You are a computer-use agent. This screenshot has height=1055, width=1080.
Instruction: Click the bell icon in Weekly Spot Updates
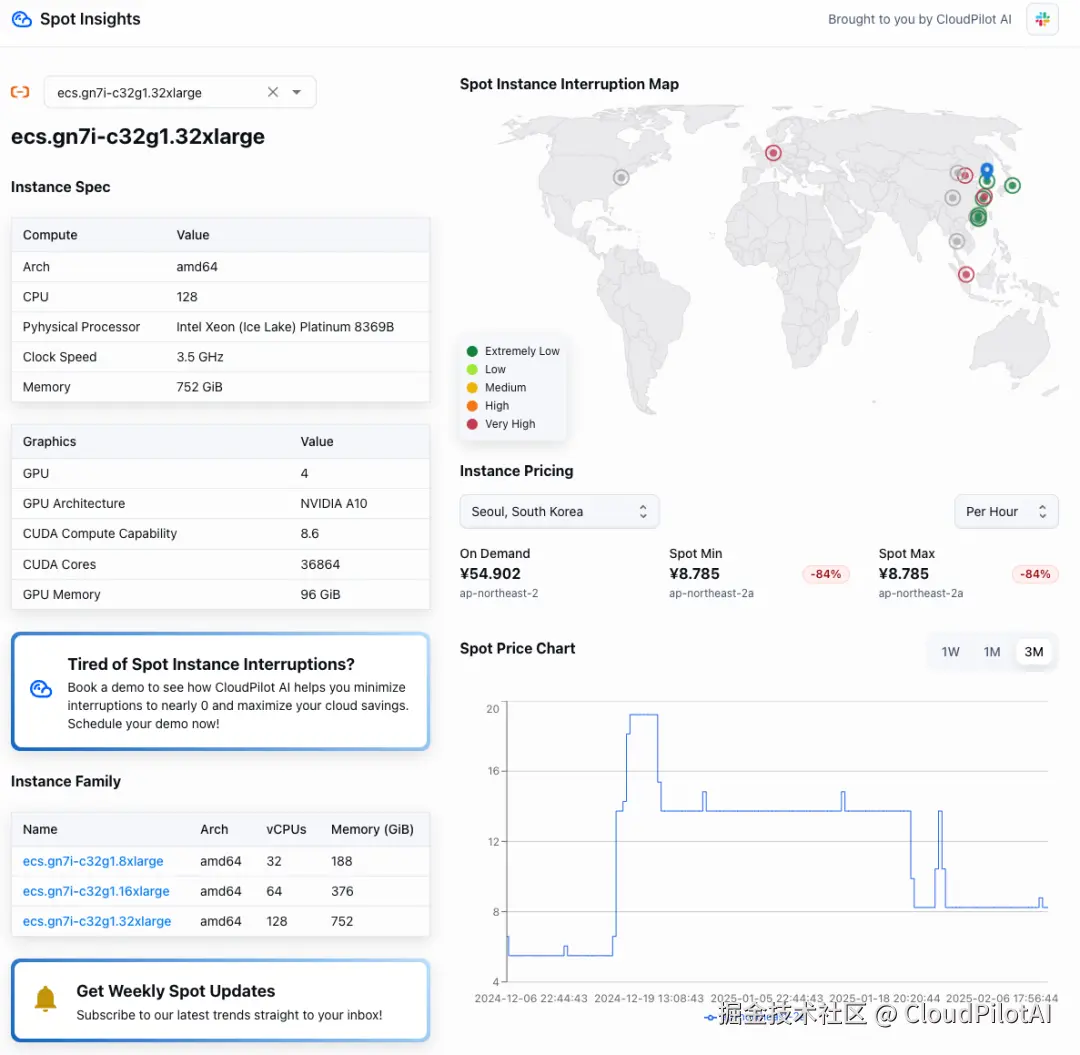coord(45,998)
